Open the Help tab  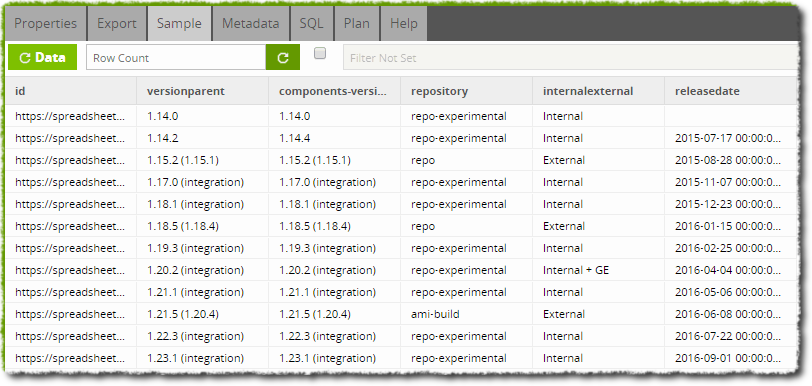tap(403, 24)
